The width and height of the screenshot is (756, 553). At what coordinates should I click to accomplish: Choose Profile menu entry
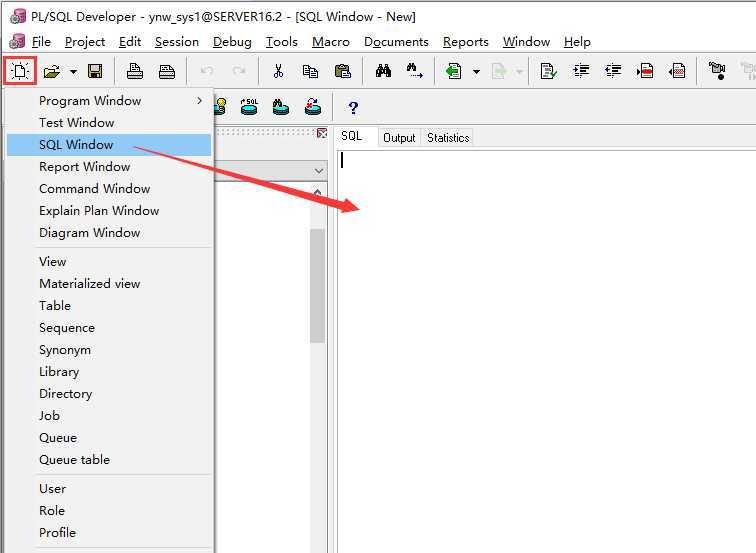pos(109,533)
